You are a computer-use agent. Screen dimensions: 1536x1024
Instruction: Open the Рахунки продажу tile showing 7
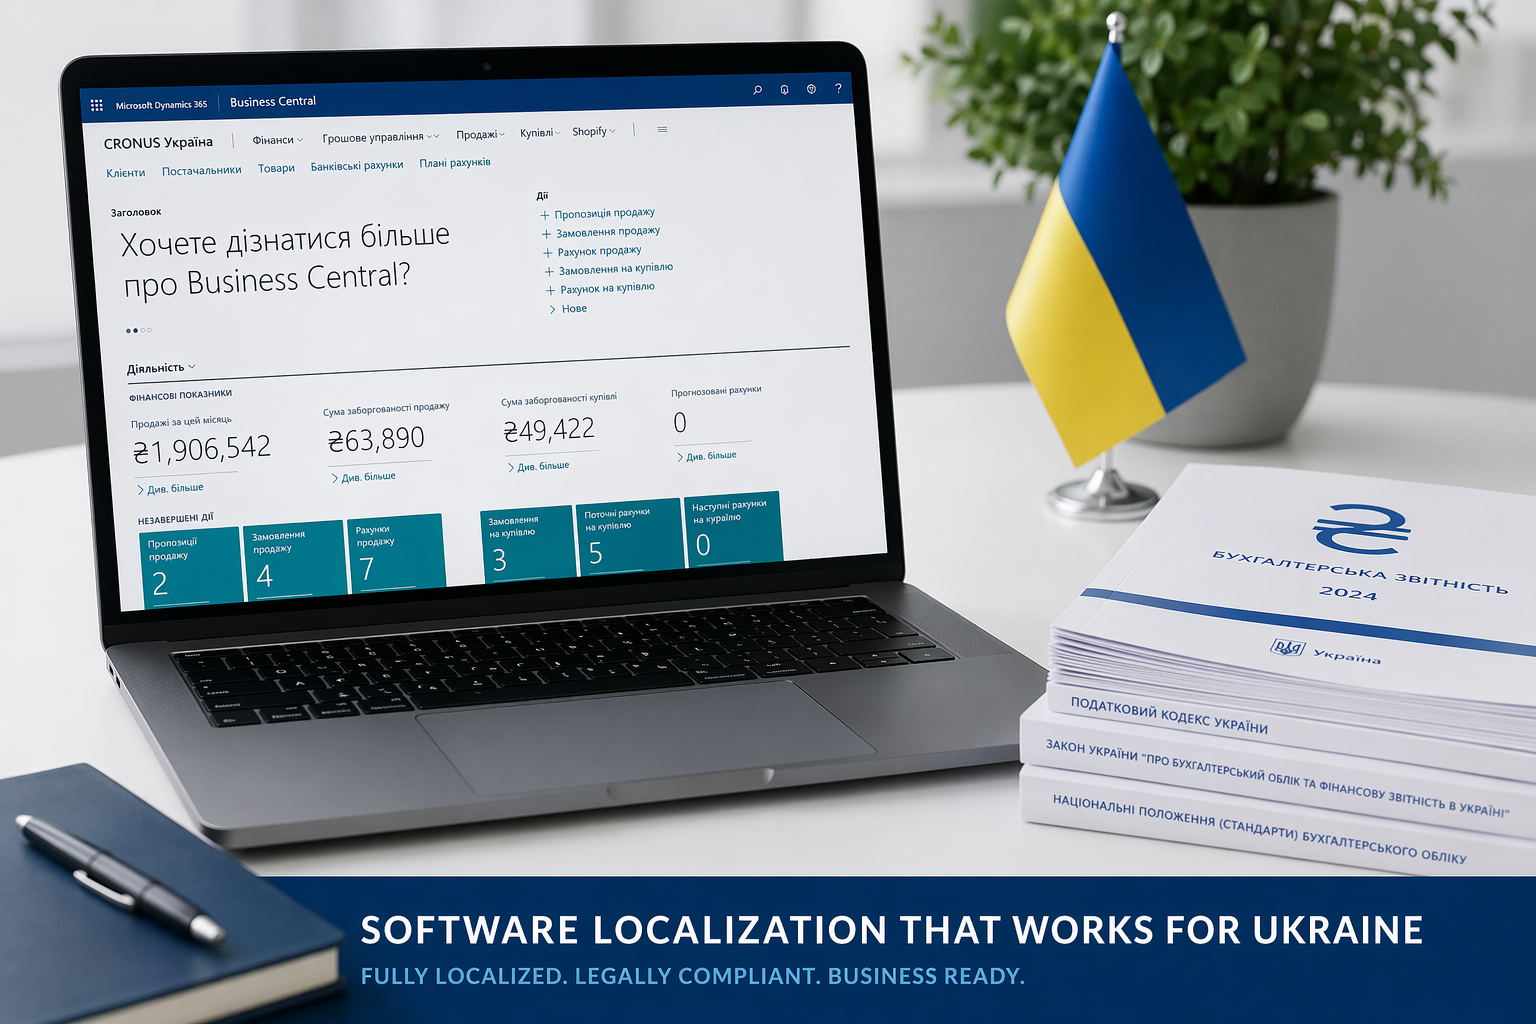(395, 552)
